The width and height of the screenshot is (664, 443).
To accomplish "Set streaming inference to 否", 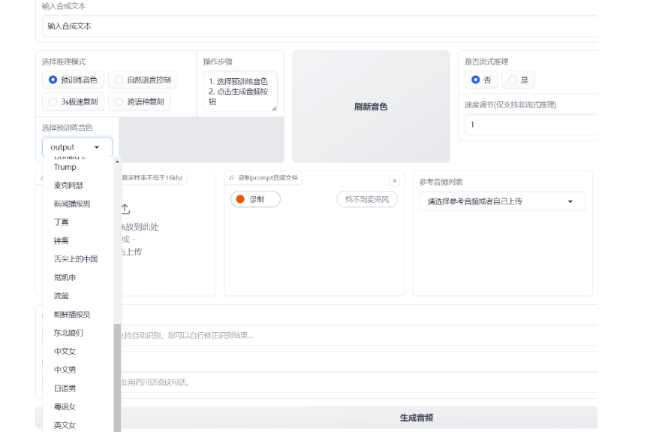I will tap(476, 80).
